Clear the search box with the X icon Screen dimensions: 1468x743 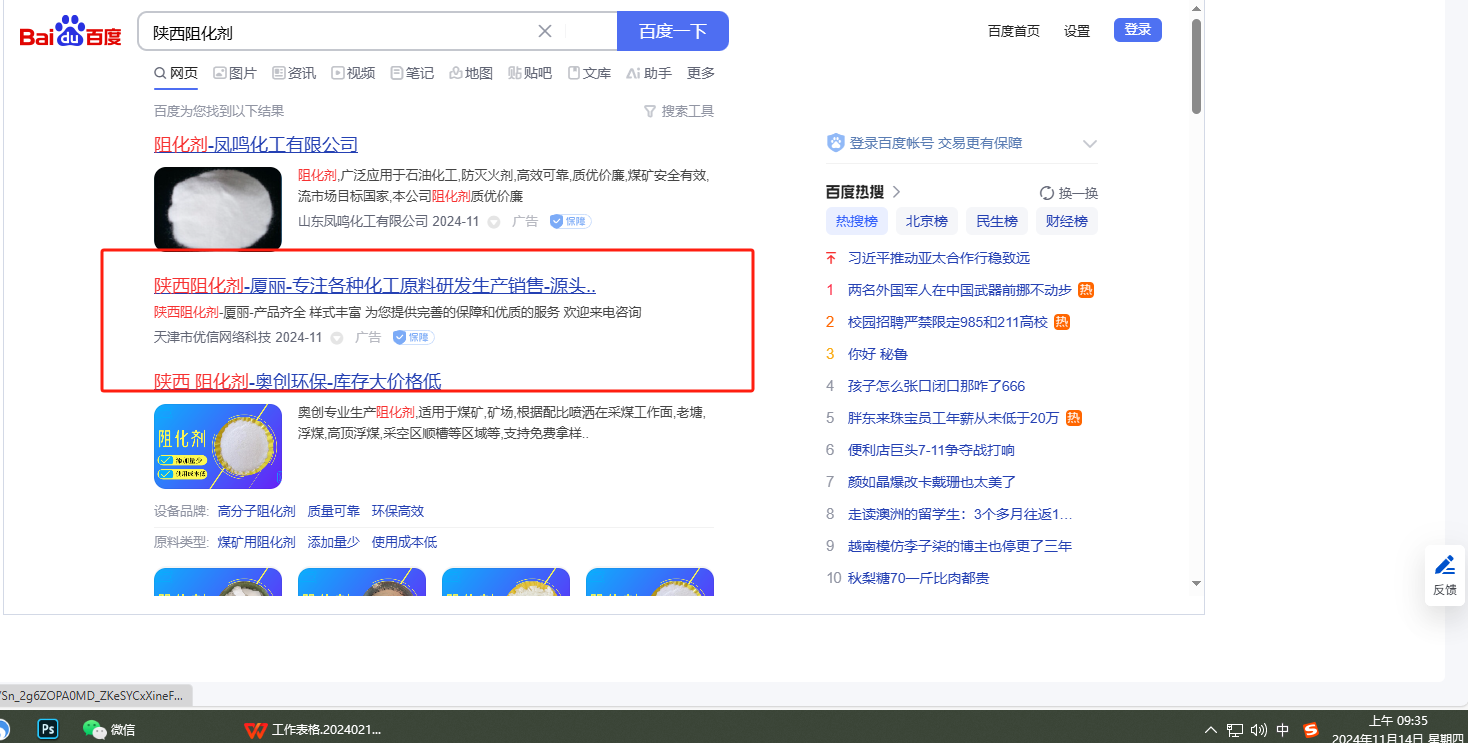545,31
